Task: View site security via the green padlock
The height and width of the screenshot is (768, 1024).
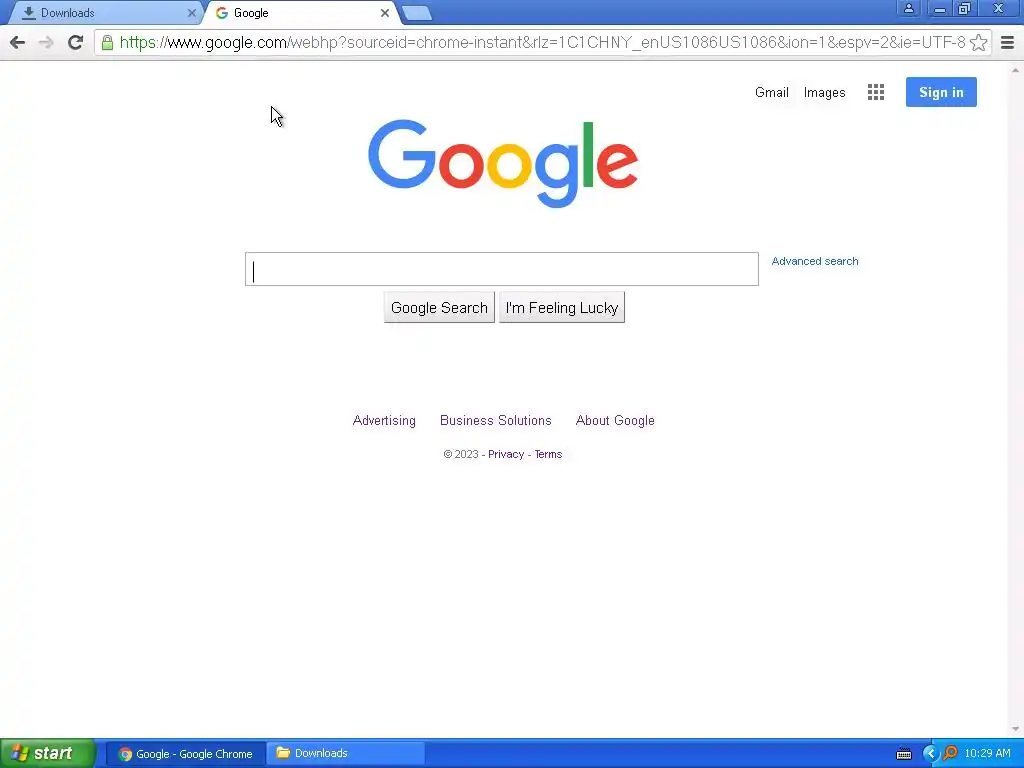Action: coord(107,42)
